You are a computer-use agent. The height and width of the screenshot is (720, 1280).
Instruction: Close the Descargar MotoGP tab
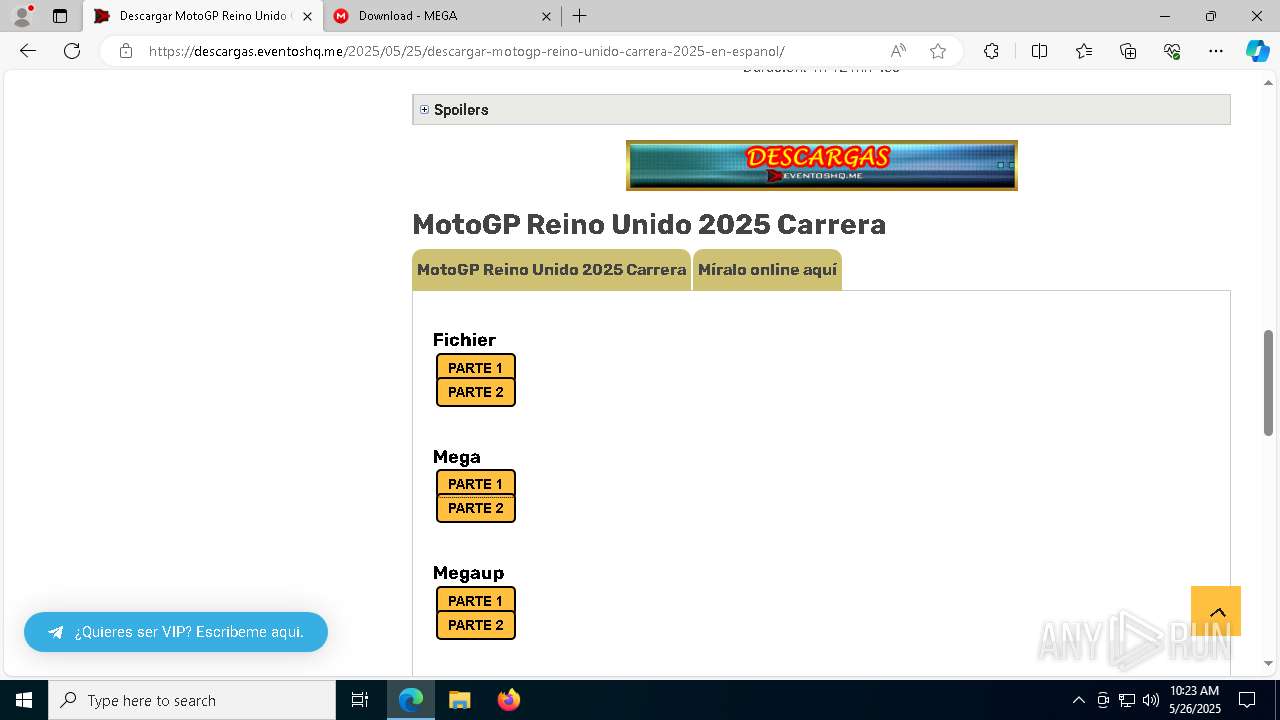(x=307, y=16)
